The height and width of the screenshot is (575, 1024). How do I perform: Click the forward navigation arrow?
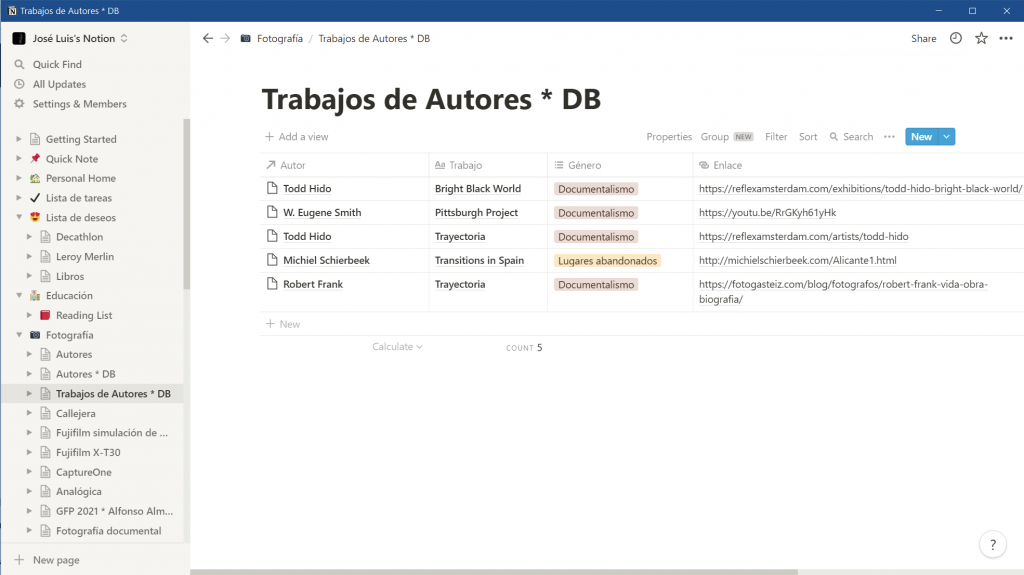point(225,39)
